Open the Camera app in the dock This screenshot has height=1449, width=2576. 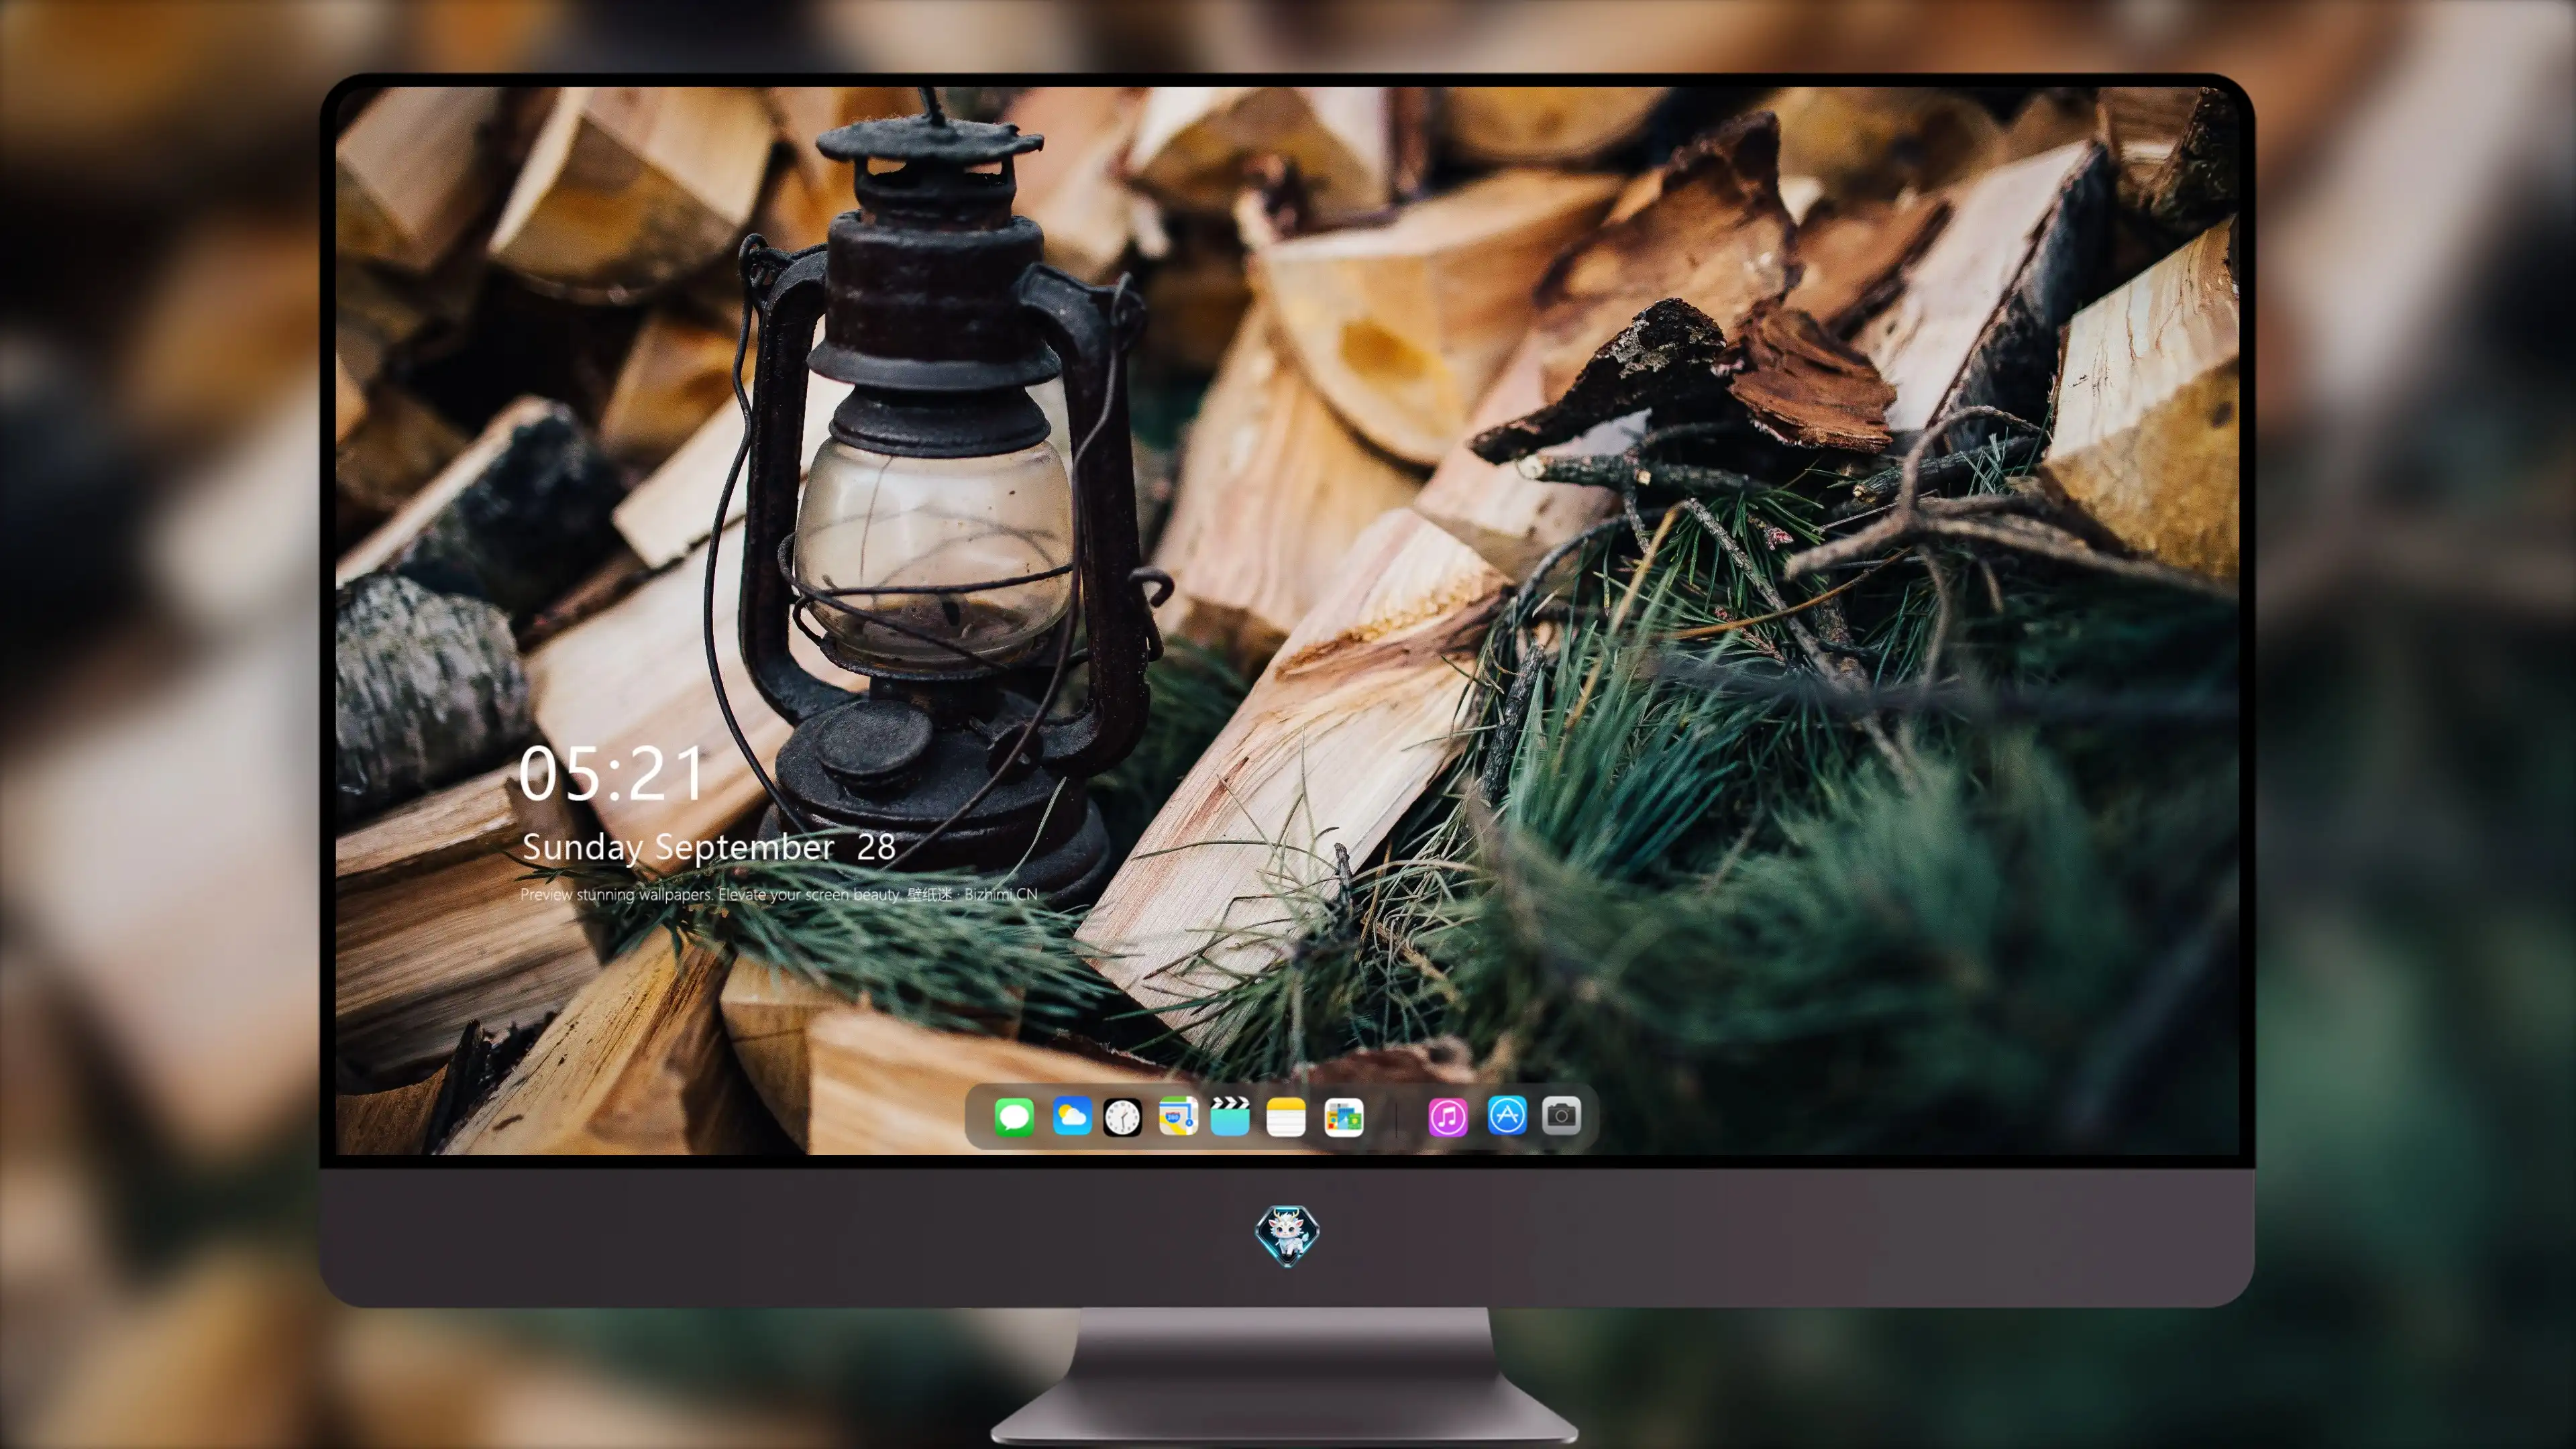[x=1561, y=1115]
